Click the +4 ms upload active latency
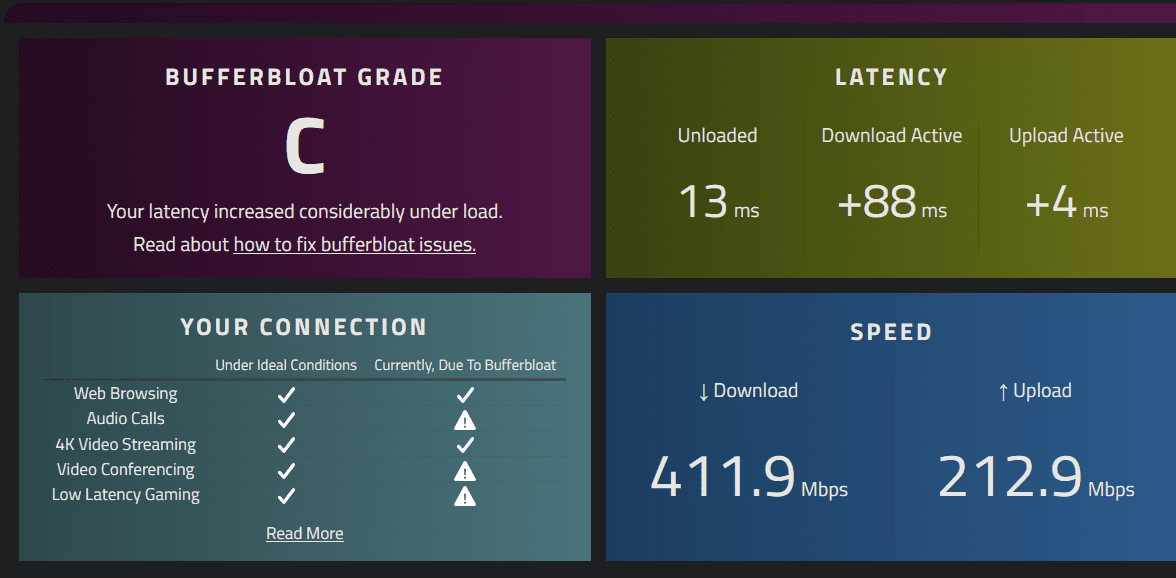Image resolution: width=1176 pixels, height=578 pixels. 1066,202
